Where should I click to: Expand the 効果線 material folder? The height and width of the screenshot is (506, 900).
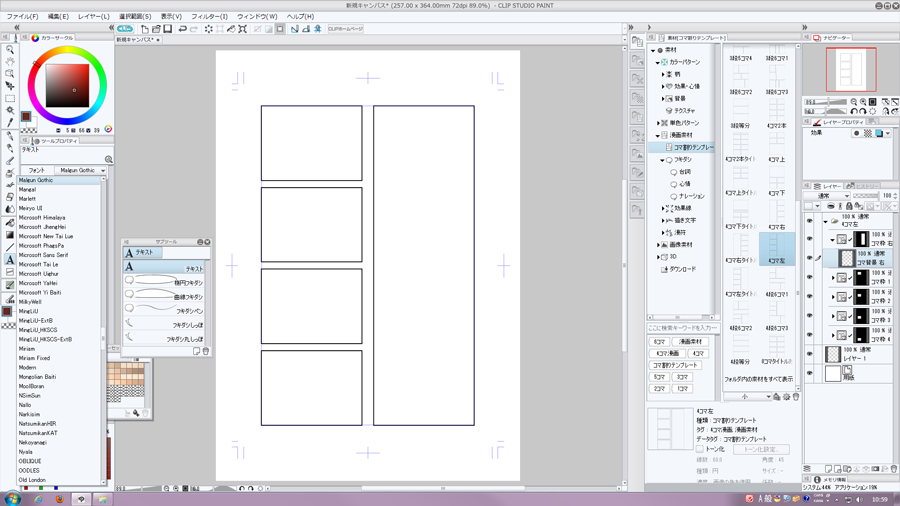point(662,208)
